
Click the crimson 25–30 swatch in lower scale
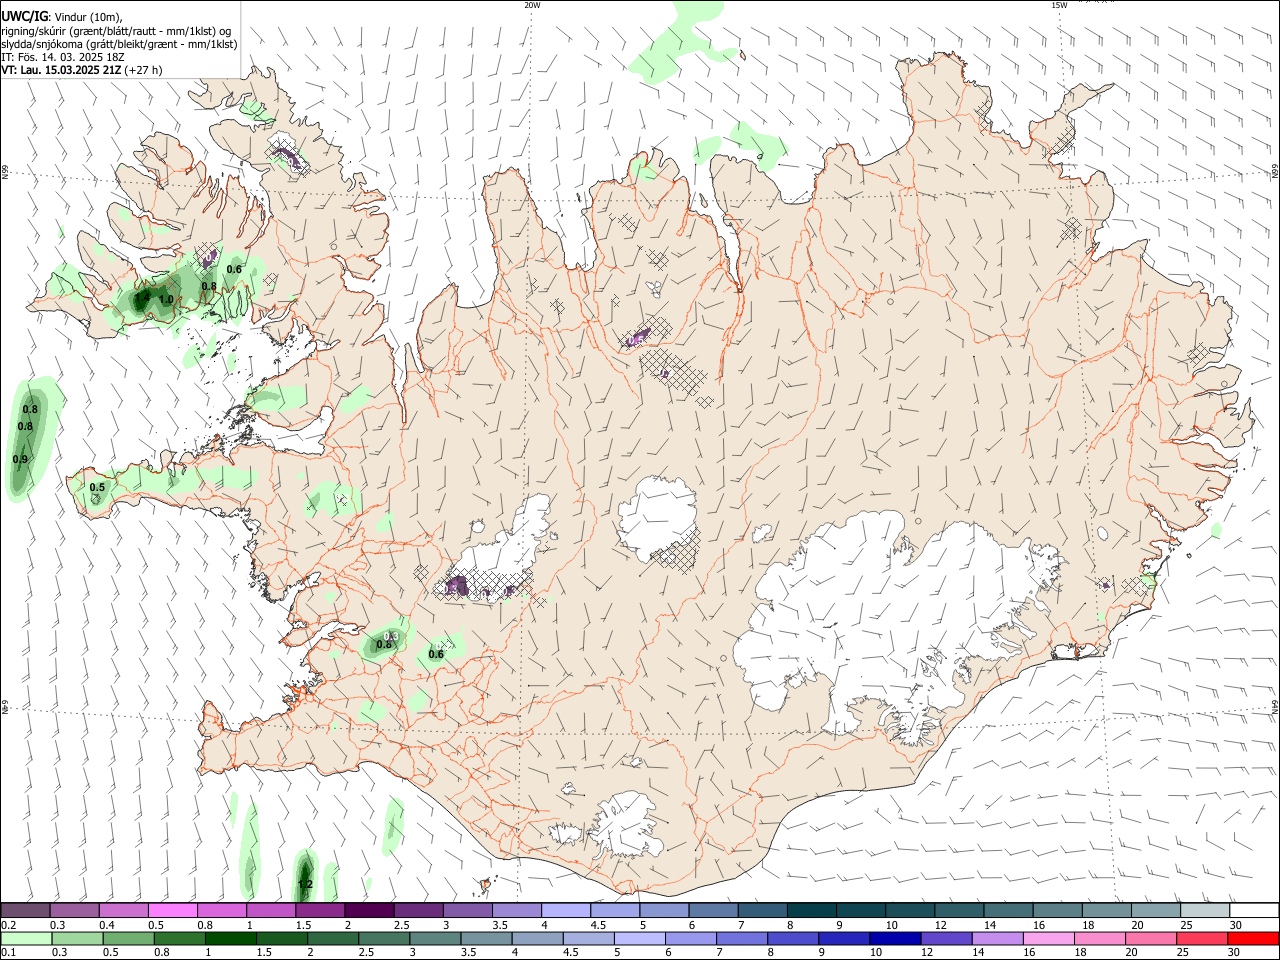[x=1202, y=939]
